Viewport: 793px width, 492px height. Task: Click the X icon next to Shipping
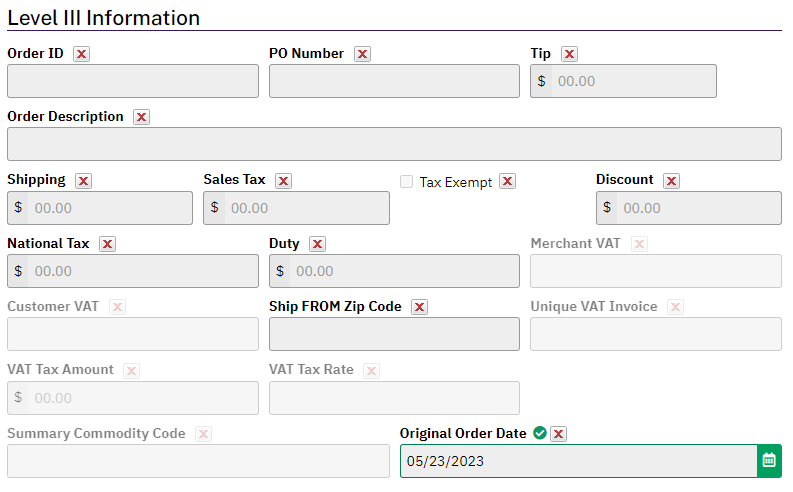pos(83,181)
